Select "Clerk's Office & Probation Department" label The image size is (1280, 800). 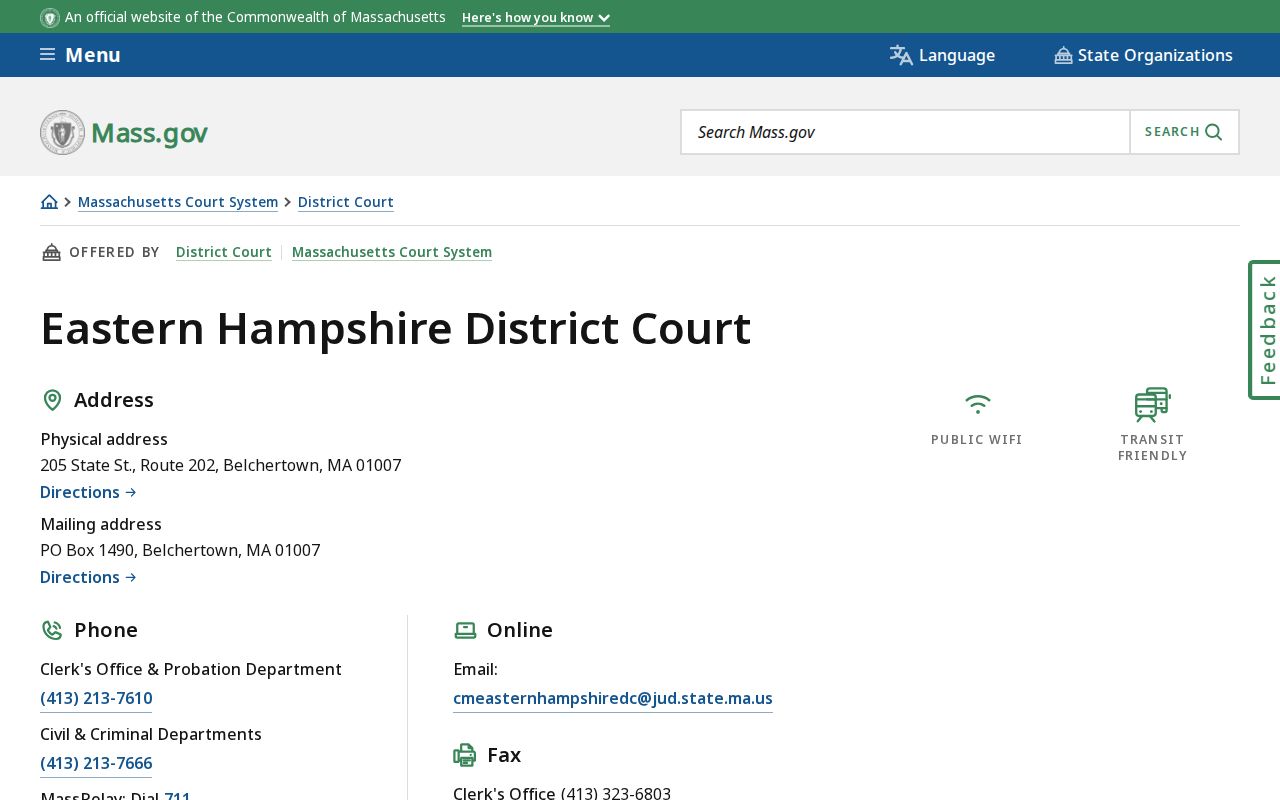(x=191, y=670)
